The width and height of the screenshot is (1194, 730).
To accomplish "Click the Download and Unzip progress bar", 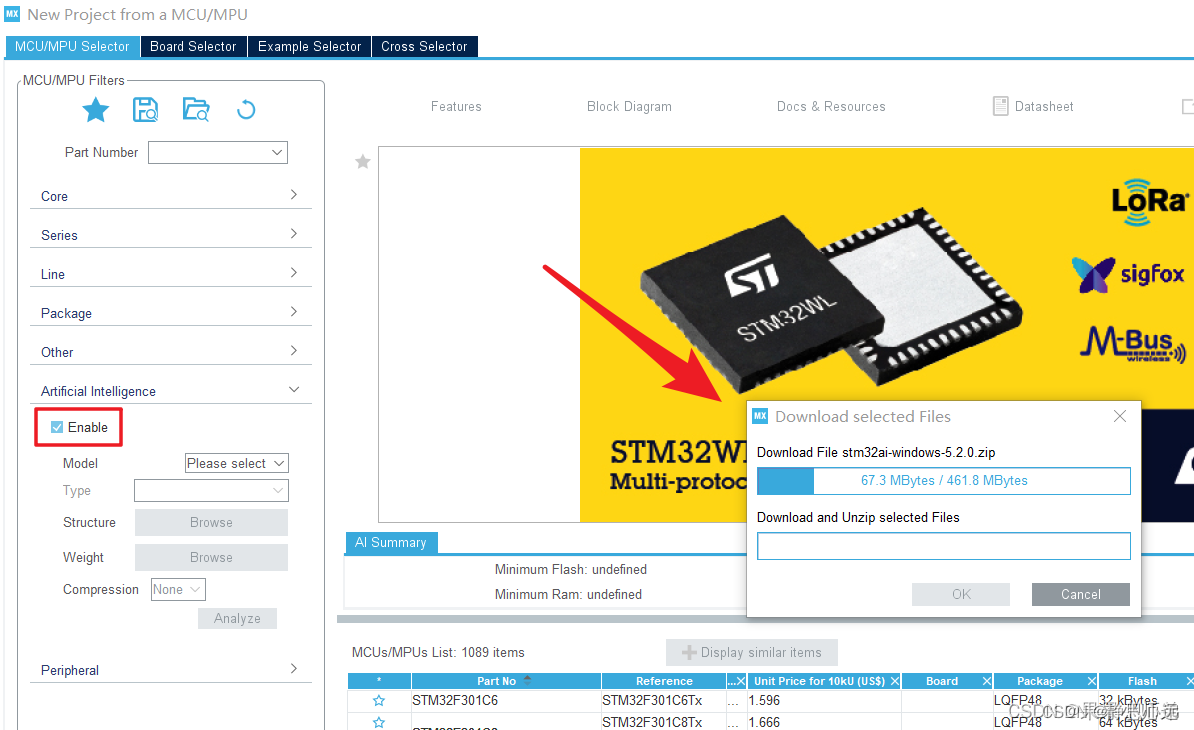I will tap(943, 546).
